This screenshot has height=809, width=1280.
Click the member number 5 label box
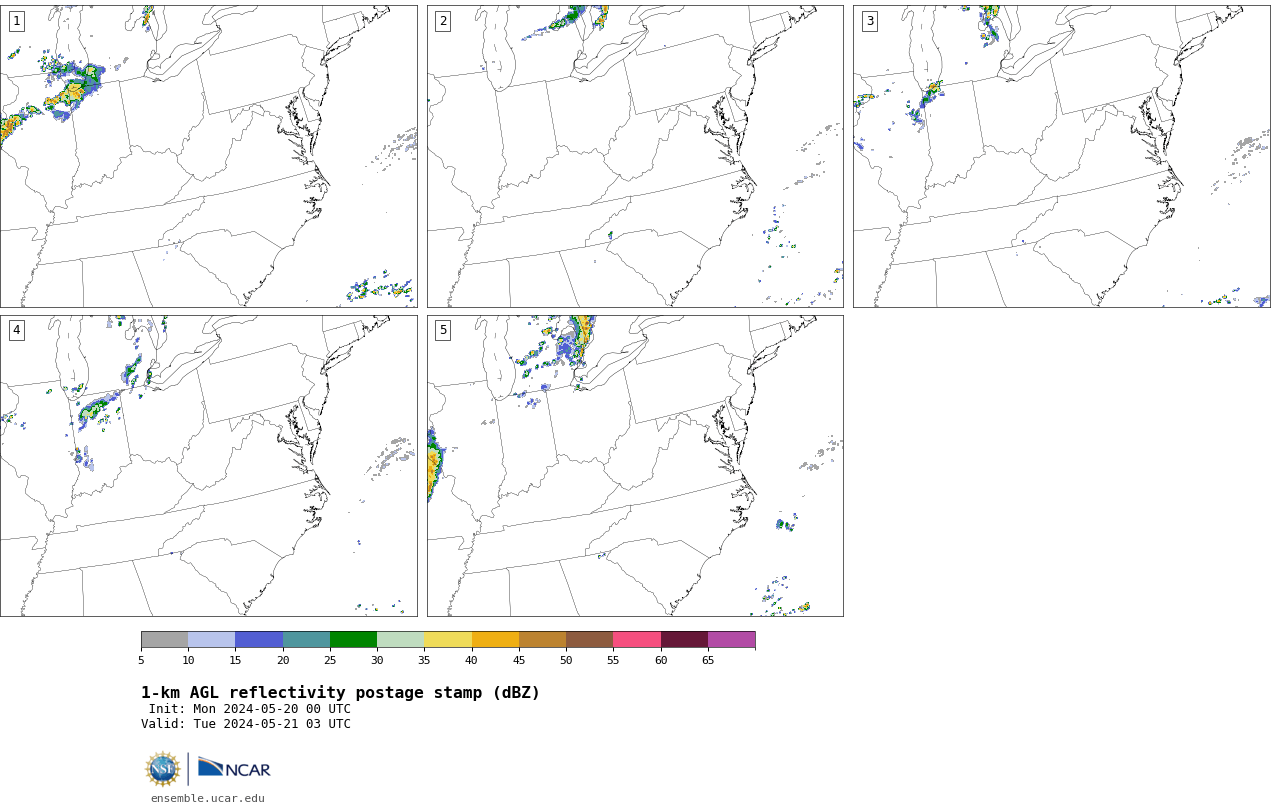click(x=443, y=330)
